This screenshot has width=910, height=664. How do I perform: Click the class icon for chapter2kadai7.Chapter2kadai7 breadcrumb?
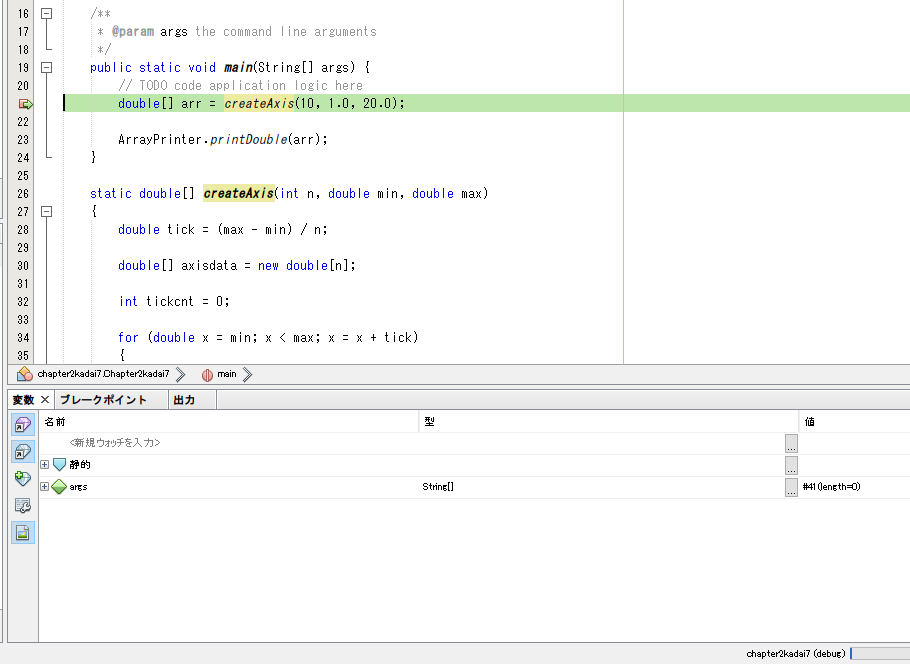click(x=24, y=374)
